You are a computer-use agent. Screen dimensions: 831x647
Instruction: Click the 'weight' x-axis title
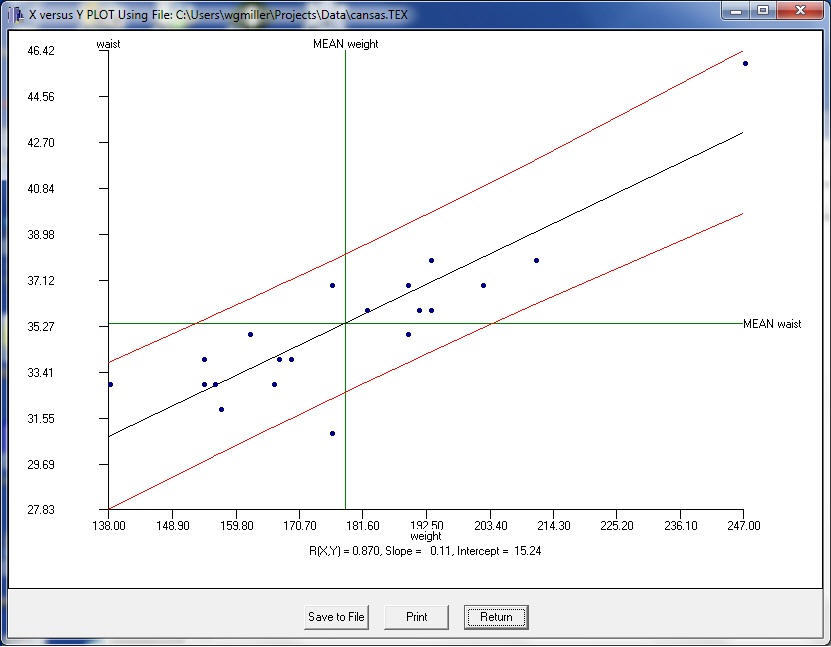point(426,536)
